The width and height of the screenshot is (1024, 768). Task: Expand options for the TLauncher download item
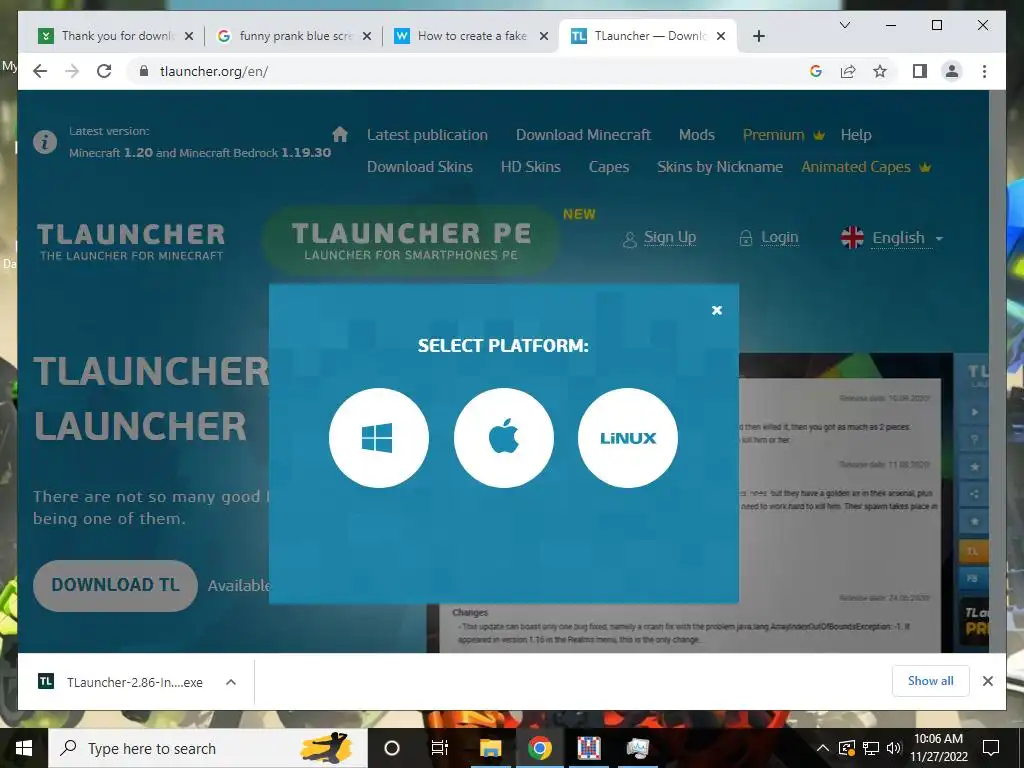(231, 682)
